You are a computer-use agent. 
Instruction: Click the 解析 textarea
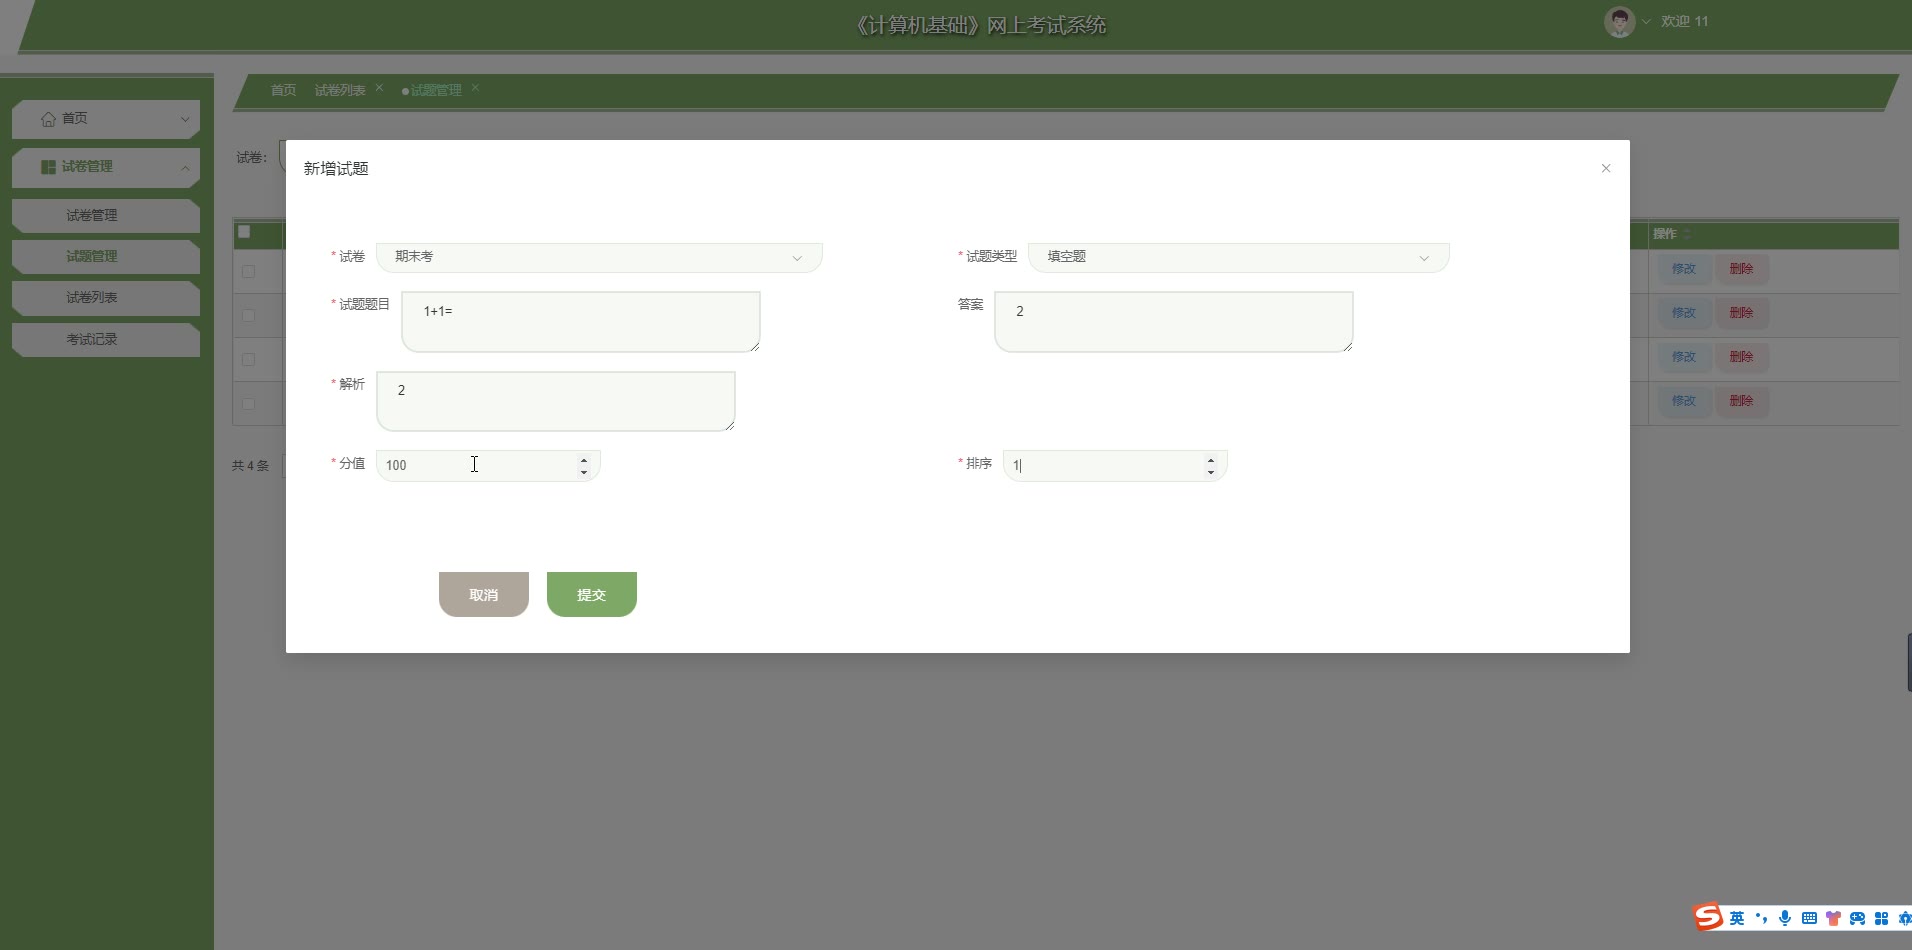(556, 401)
